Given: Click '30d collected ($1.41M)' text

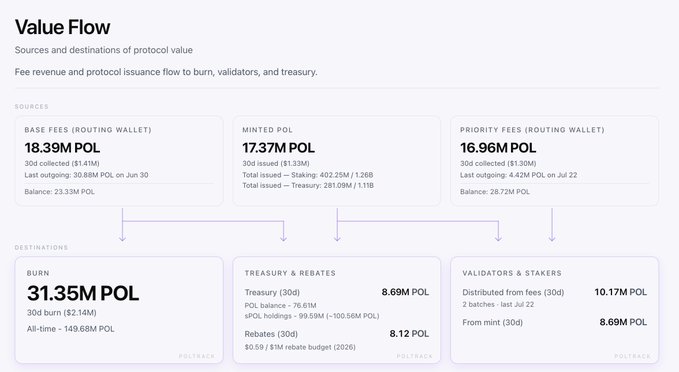Looking at the screenshot, I should click(62, 163).
